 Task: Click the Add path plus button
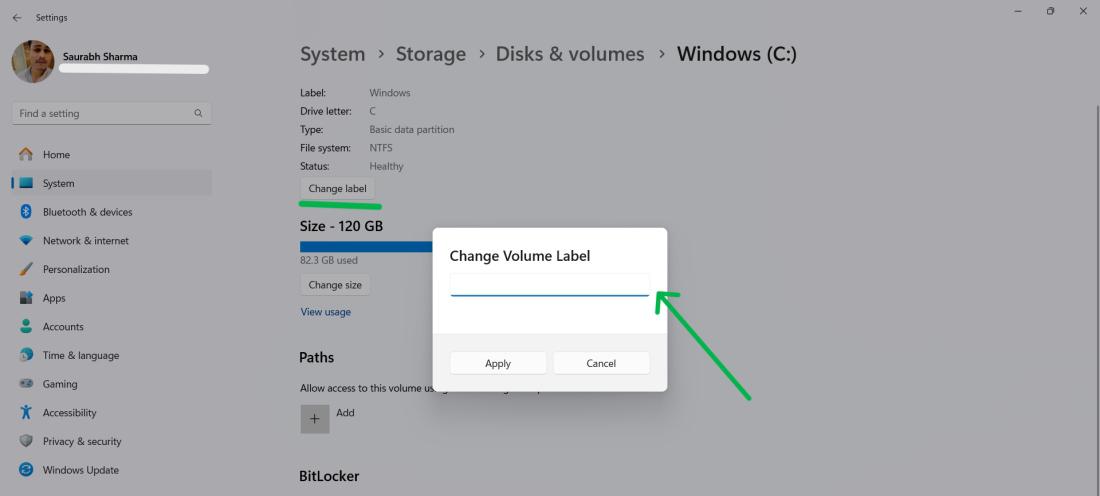(x=314, y=419)
